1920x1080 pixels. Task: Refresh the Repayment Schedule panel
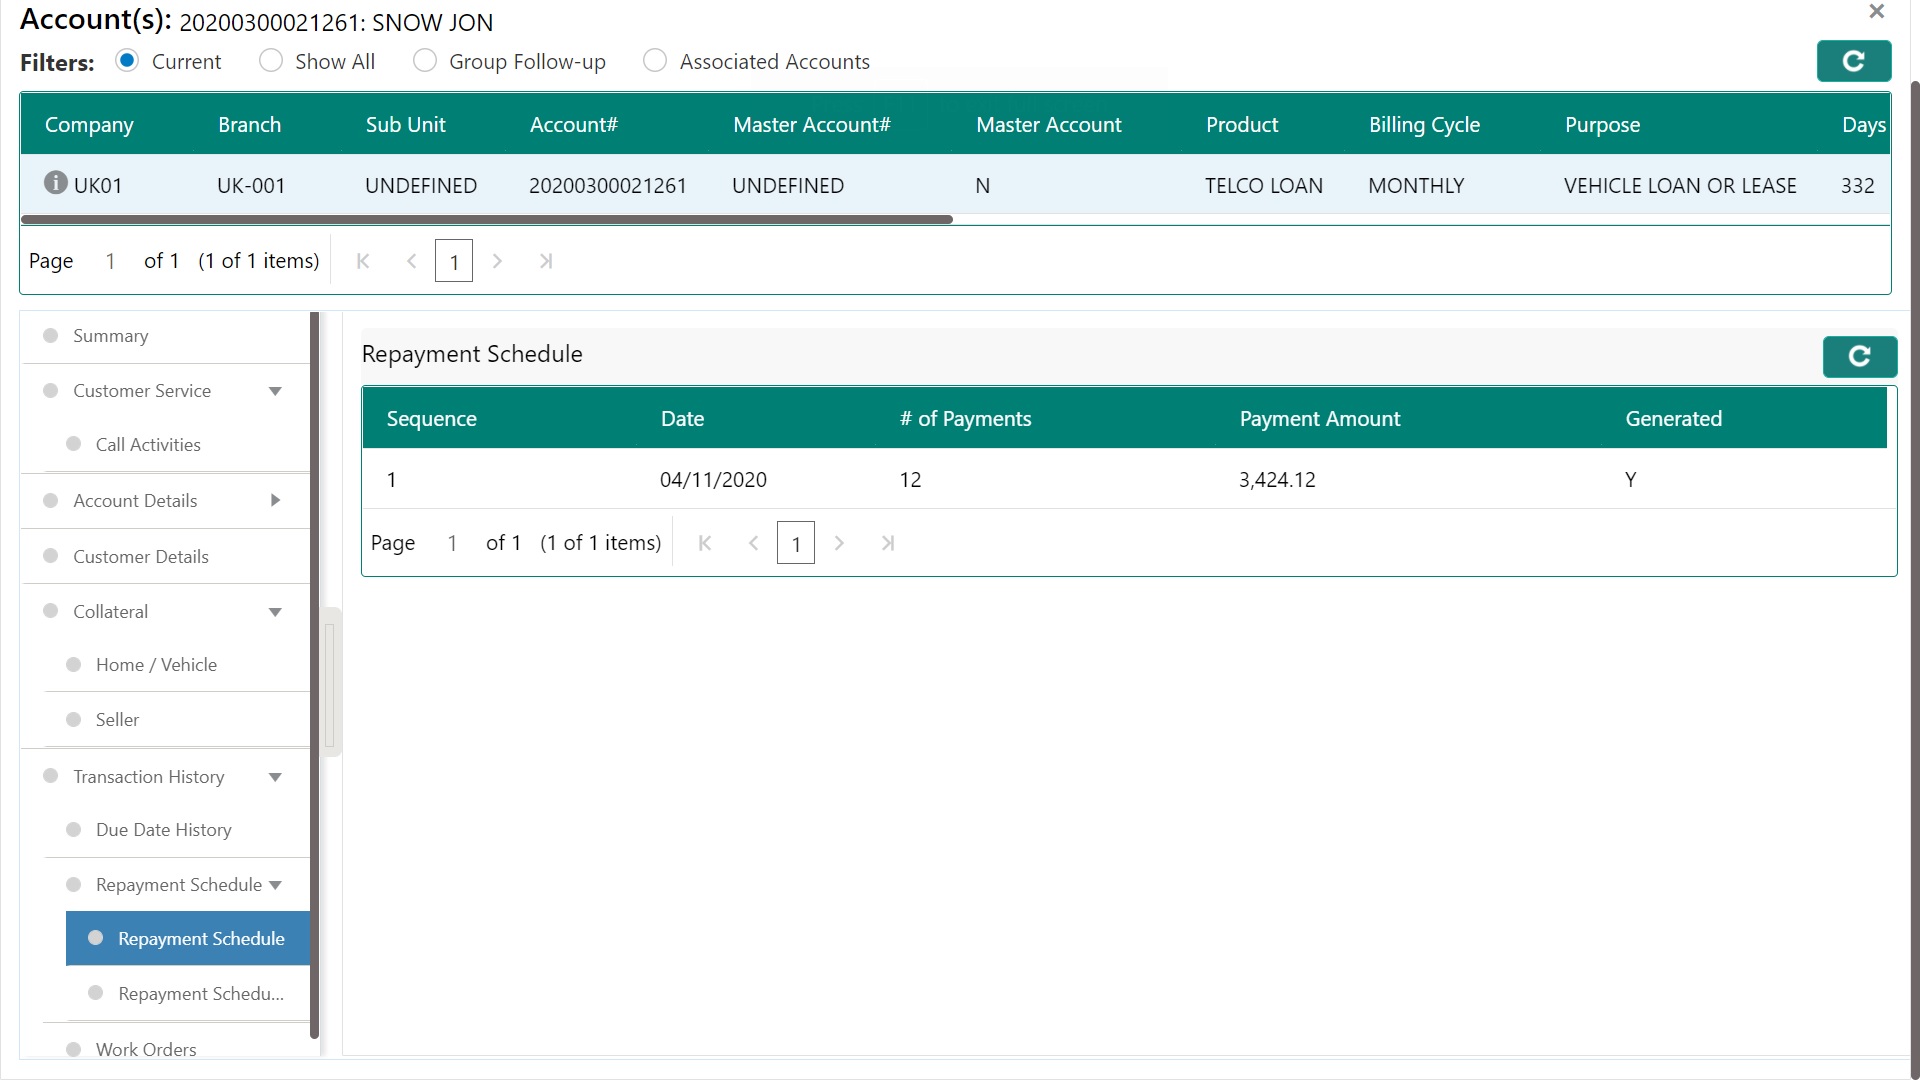(1859, 357)
